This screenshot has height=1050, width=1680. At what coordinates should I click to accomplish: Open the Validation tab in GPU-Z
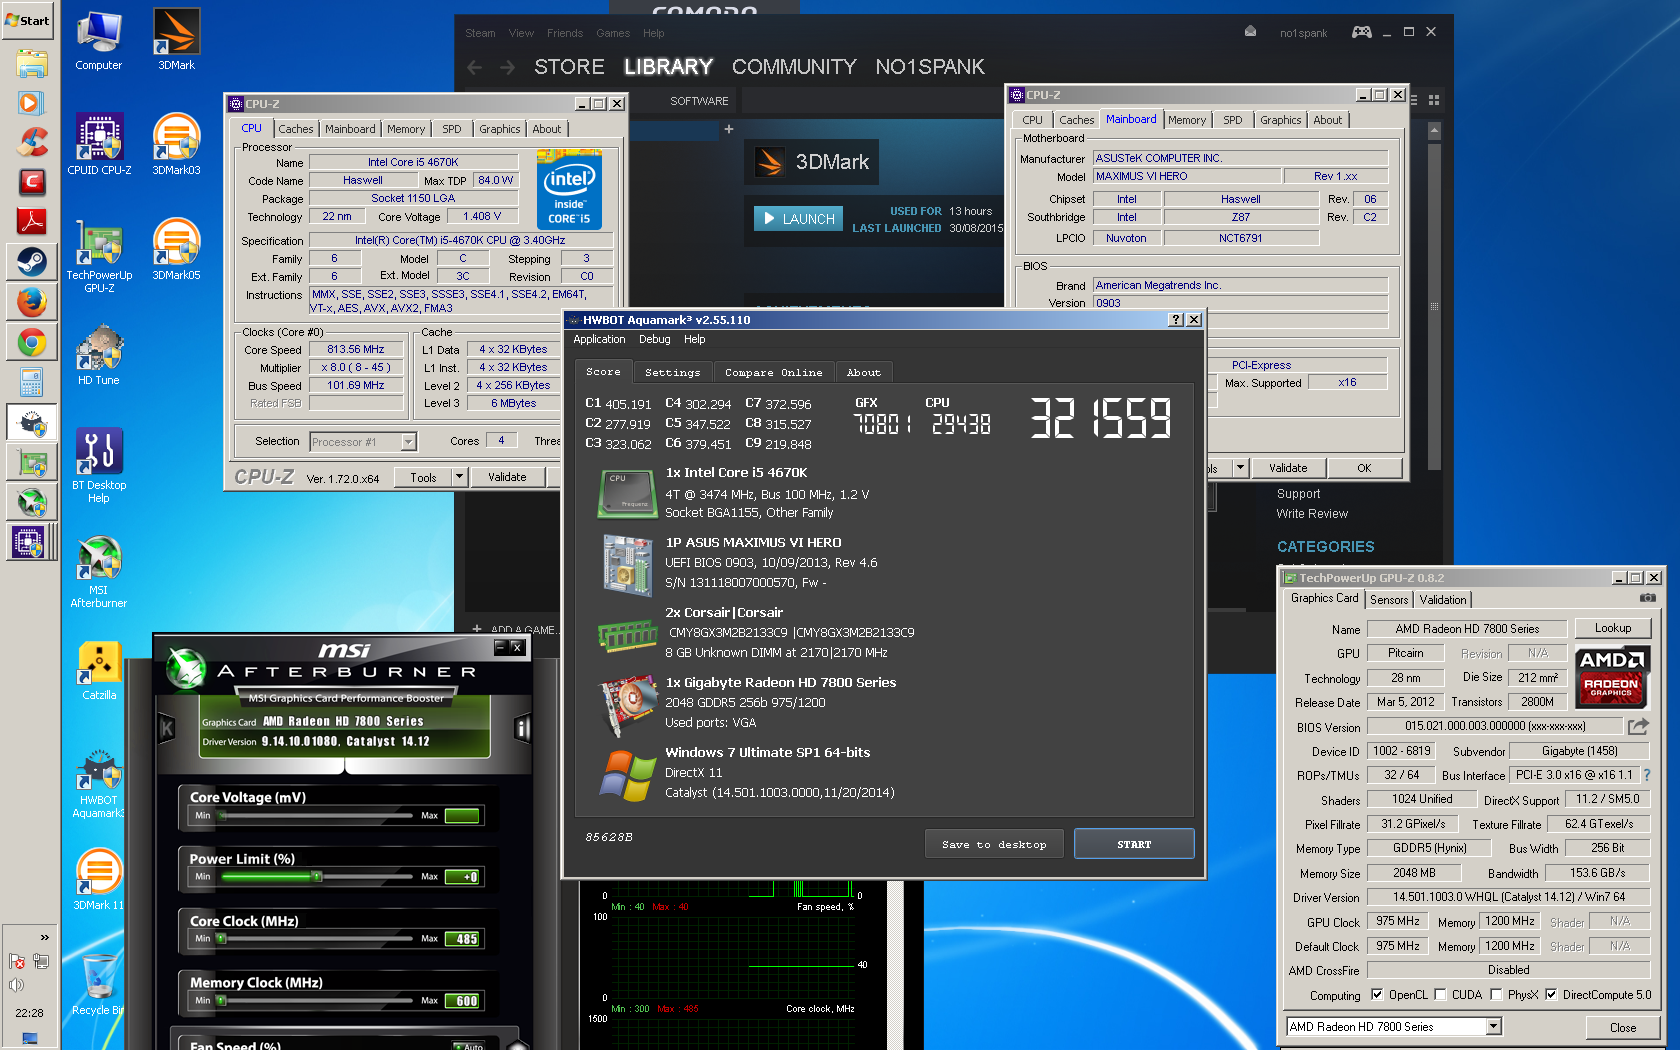point(1443,599)
